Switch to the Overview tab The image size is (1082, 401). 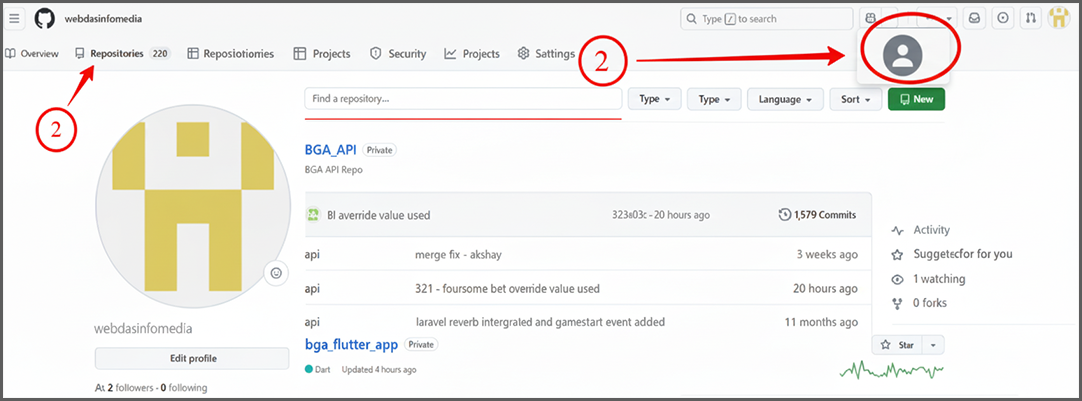32,54
